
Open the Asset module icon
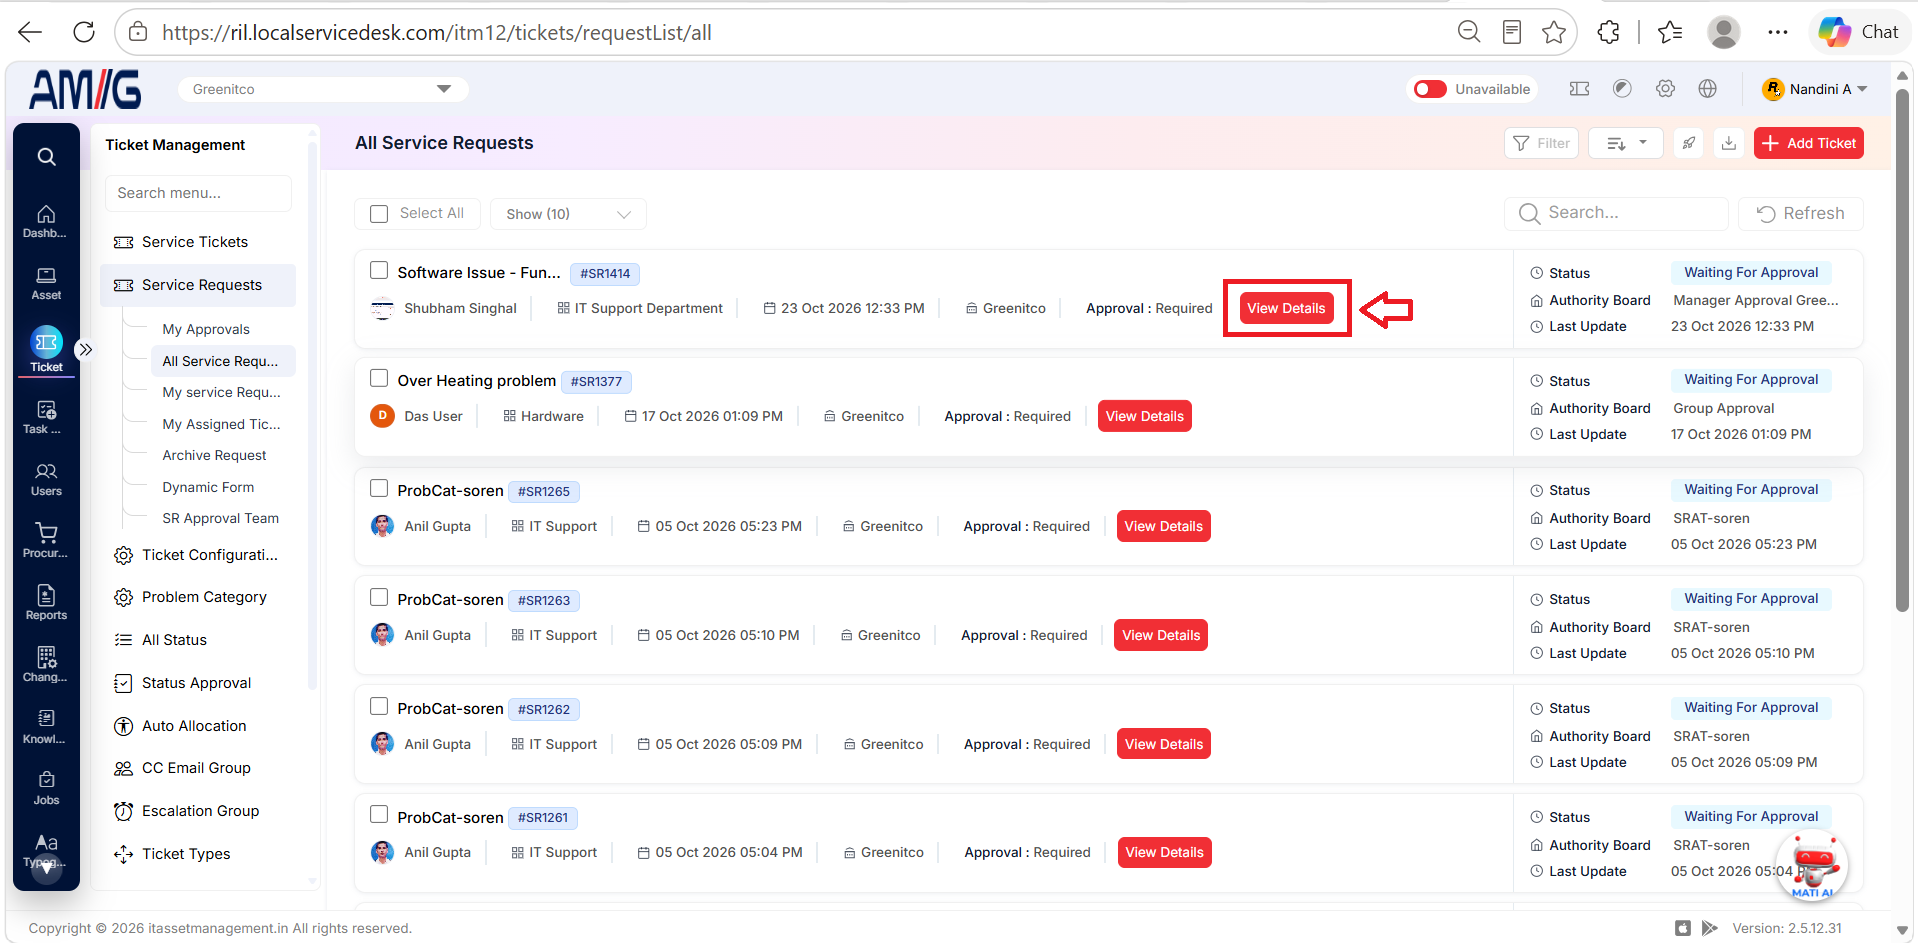pyautogui.click(x=46, y=284)
